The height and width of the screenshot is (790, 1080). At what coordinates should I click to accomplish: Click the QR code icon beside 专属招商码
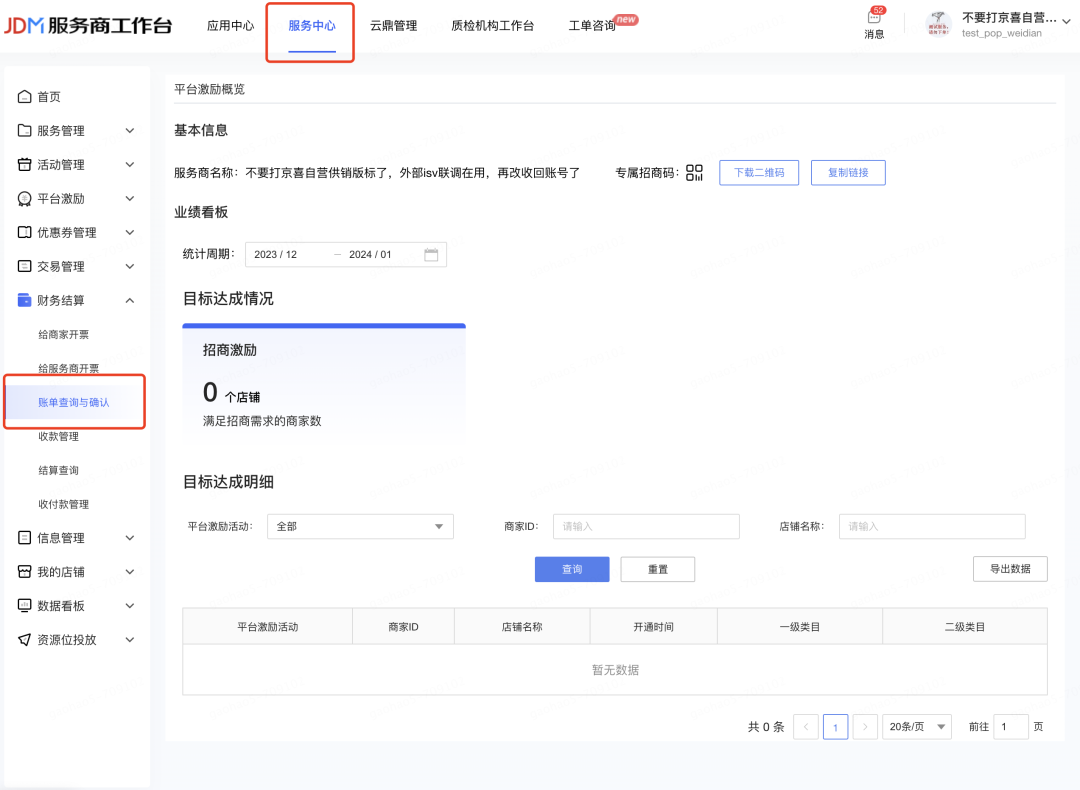(695, 173)
